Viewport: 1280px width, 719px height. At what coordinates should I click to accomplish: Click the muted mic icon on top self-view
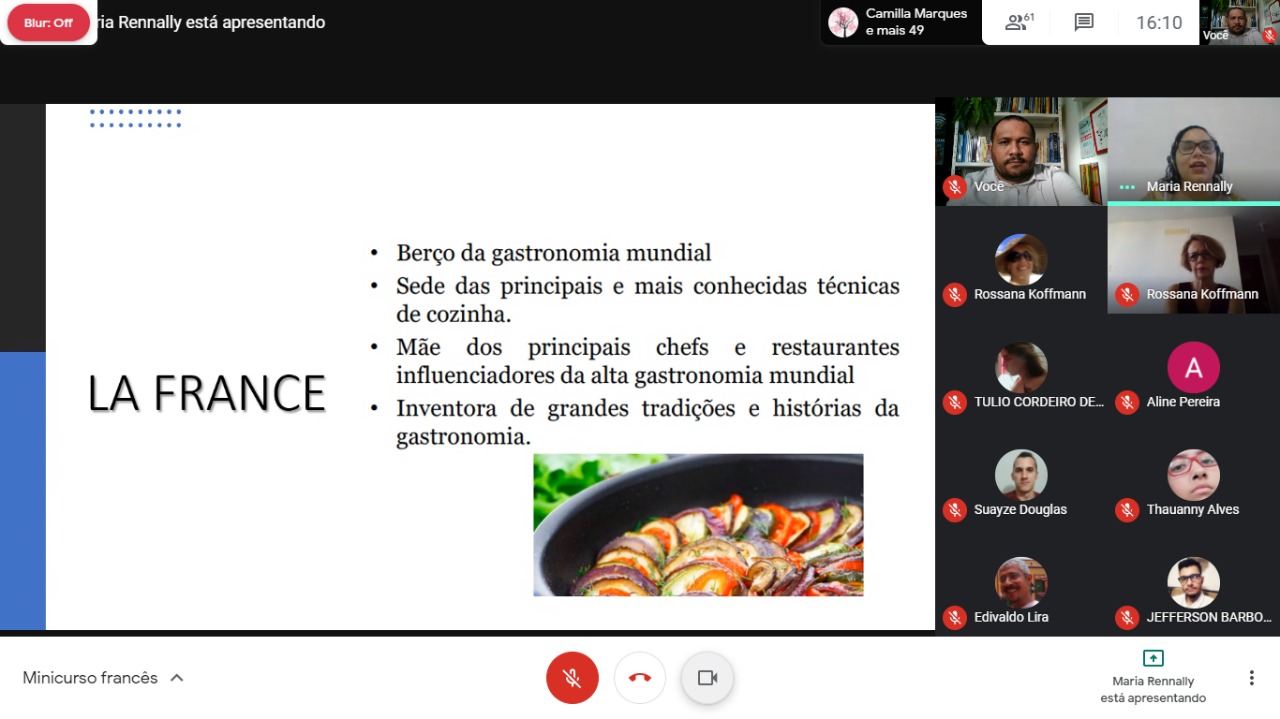1269,35
